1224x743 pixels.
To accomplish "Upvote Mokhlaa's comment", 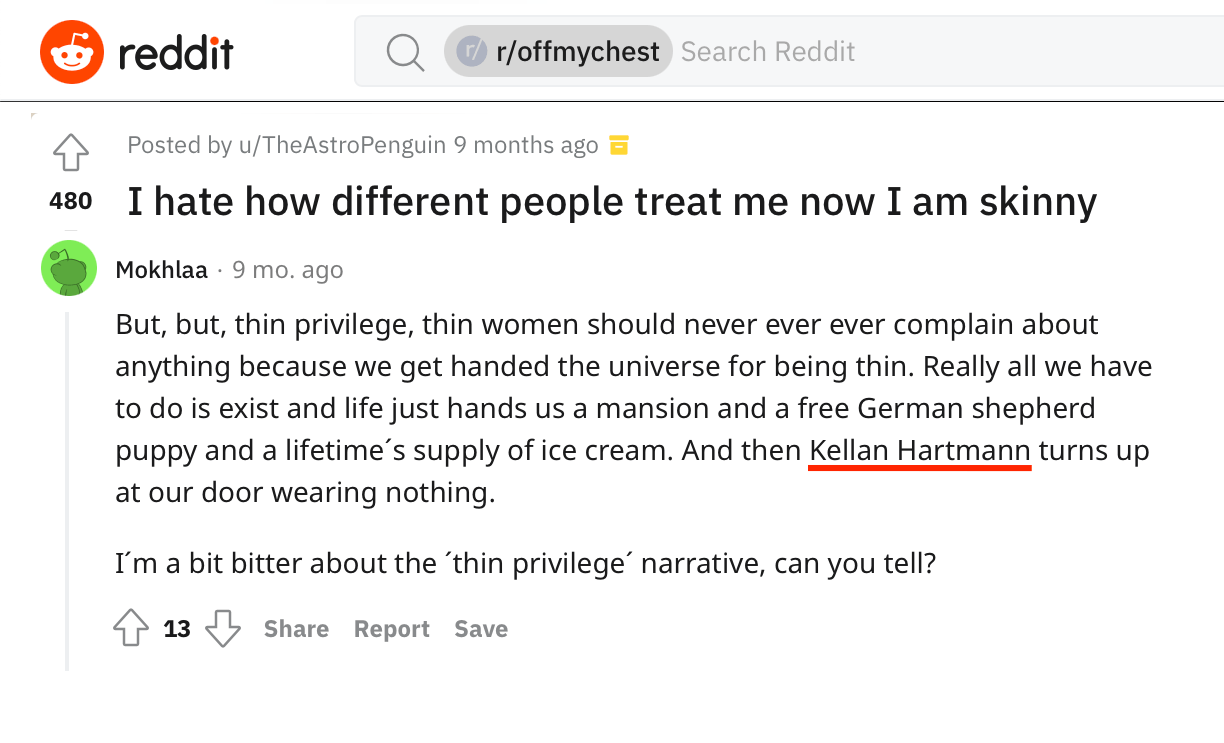I will [131, 629].
